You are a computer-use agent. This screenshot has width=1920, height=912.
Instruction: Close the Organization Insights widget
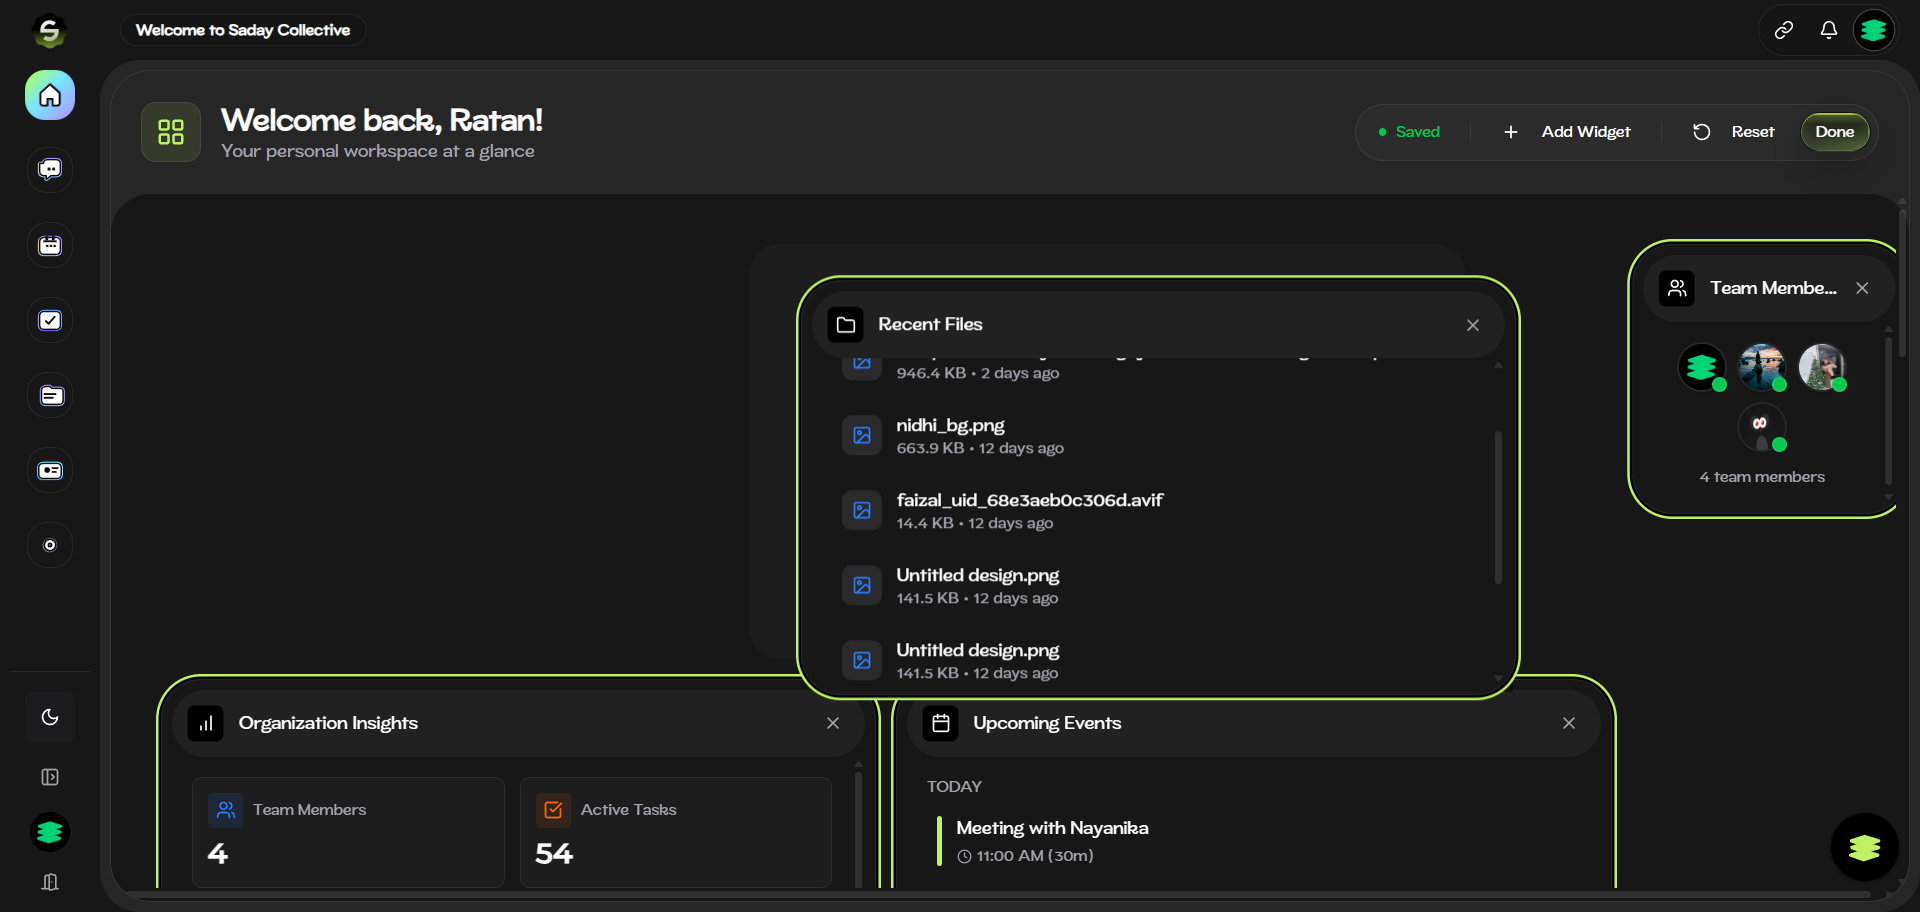click(833, 723)
